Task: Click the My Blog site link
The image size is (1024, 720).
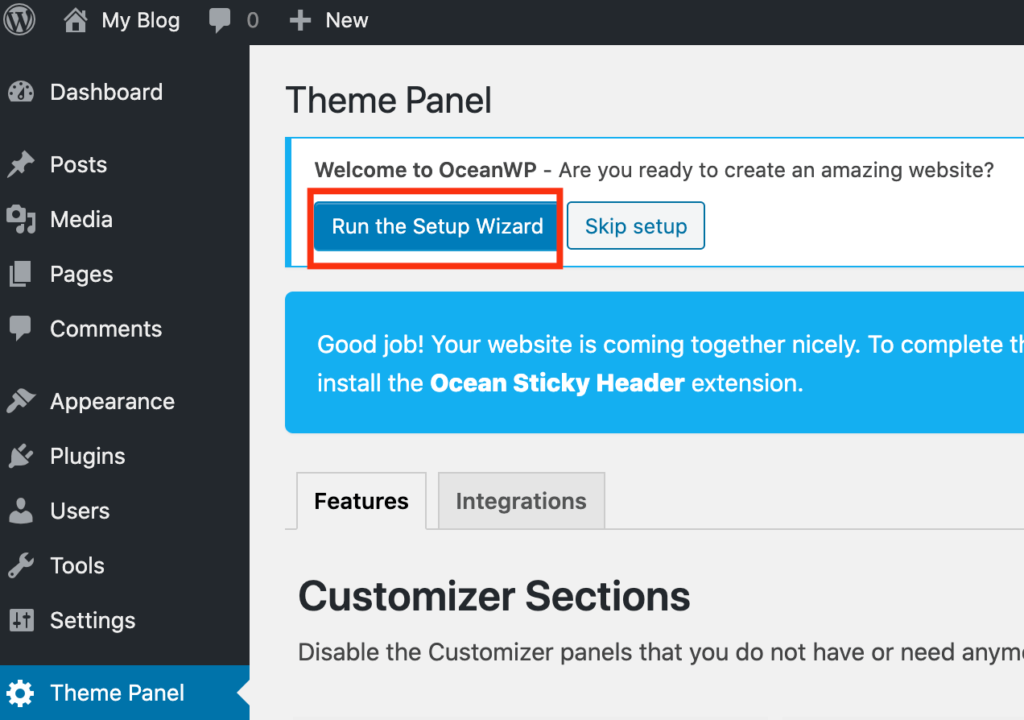Action: 140,21
